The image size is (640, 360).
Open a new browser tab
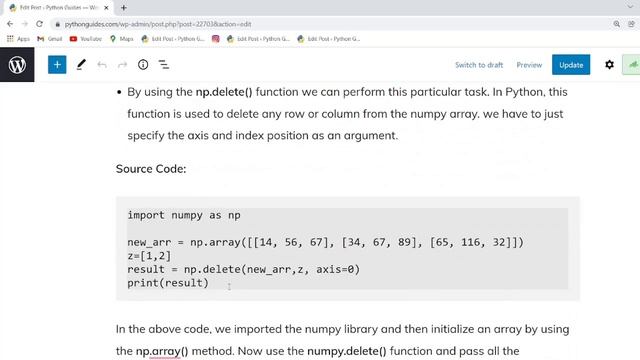pos(124,7)
